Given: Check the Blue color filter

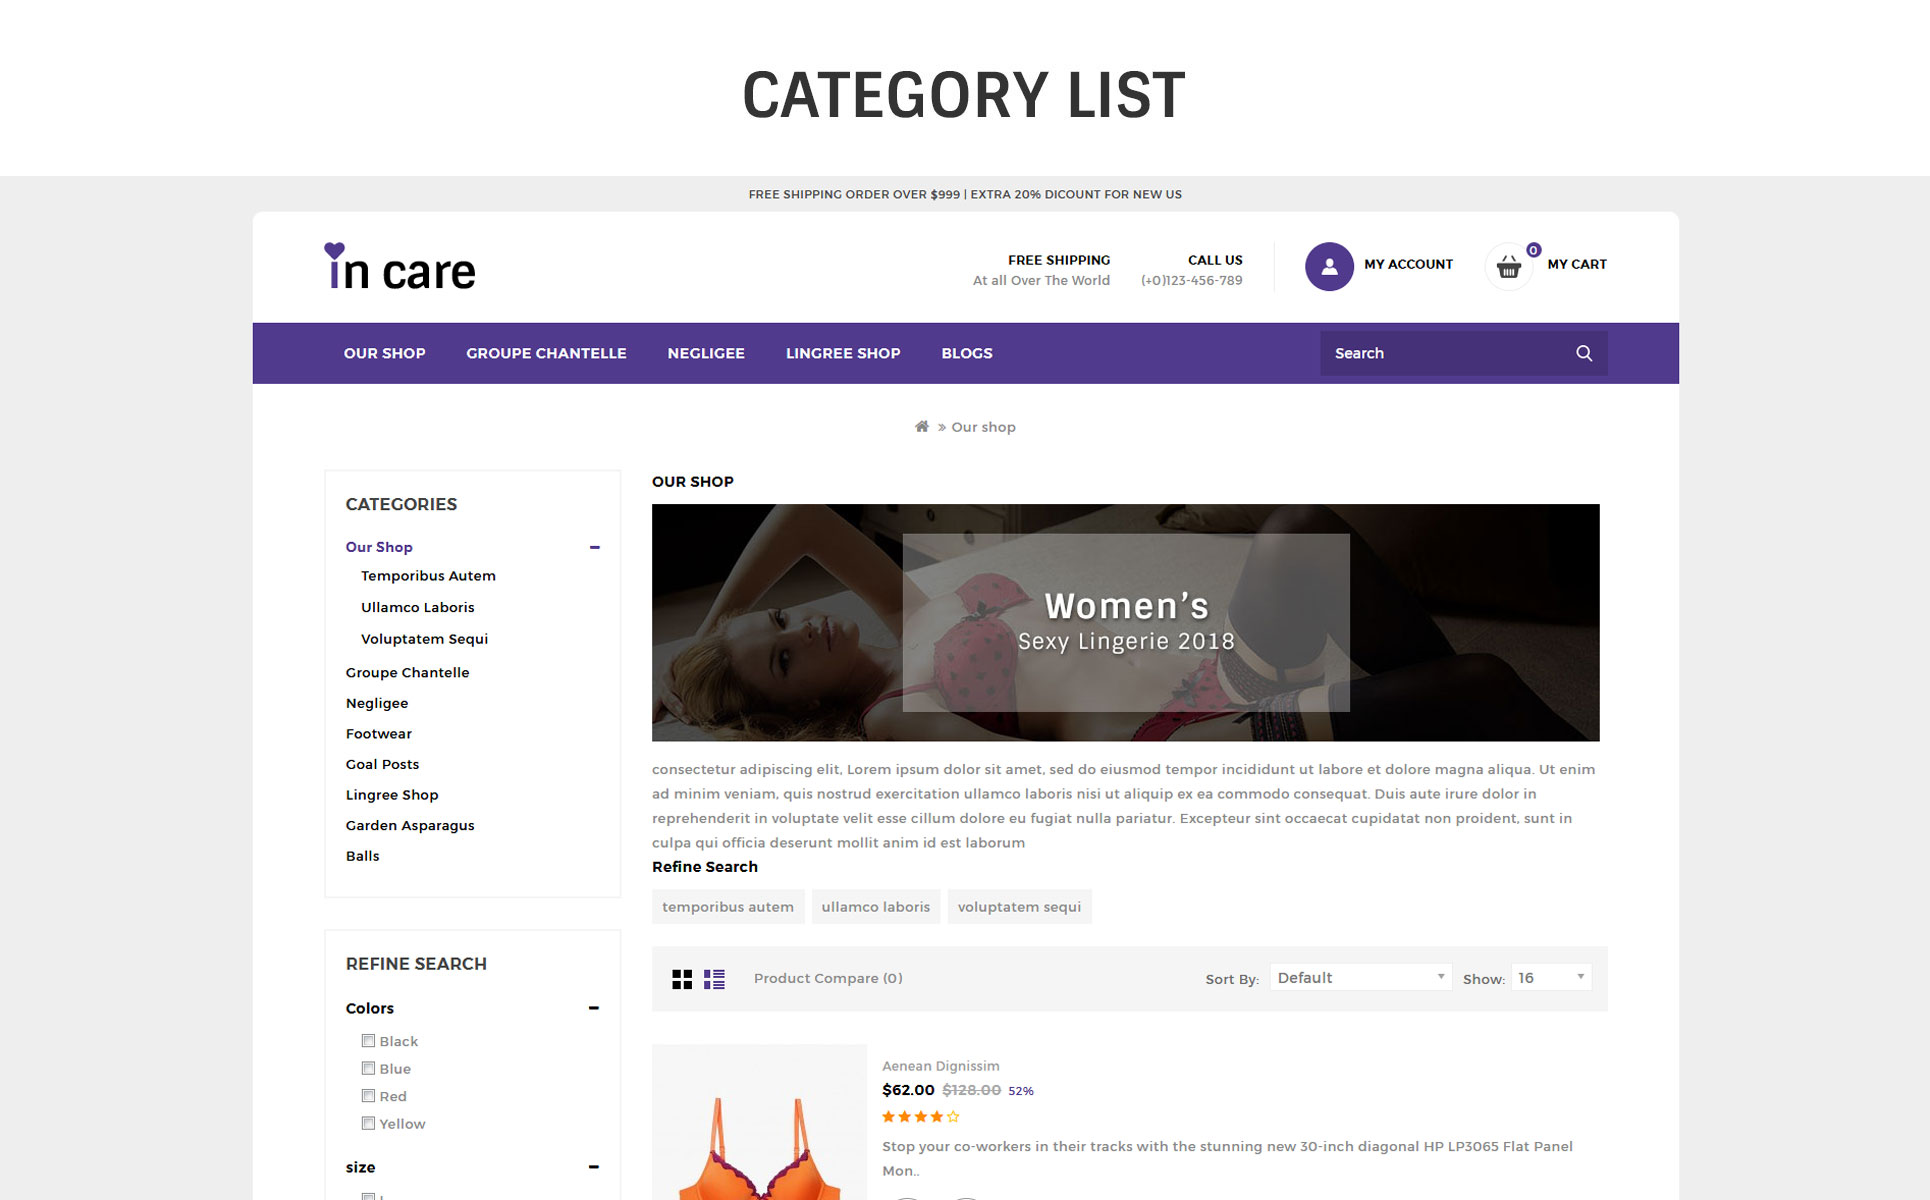Looking at the screenshot, I should click(368, 1069).
